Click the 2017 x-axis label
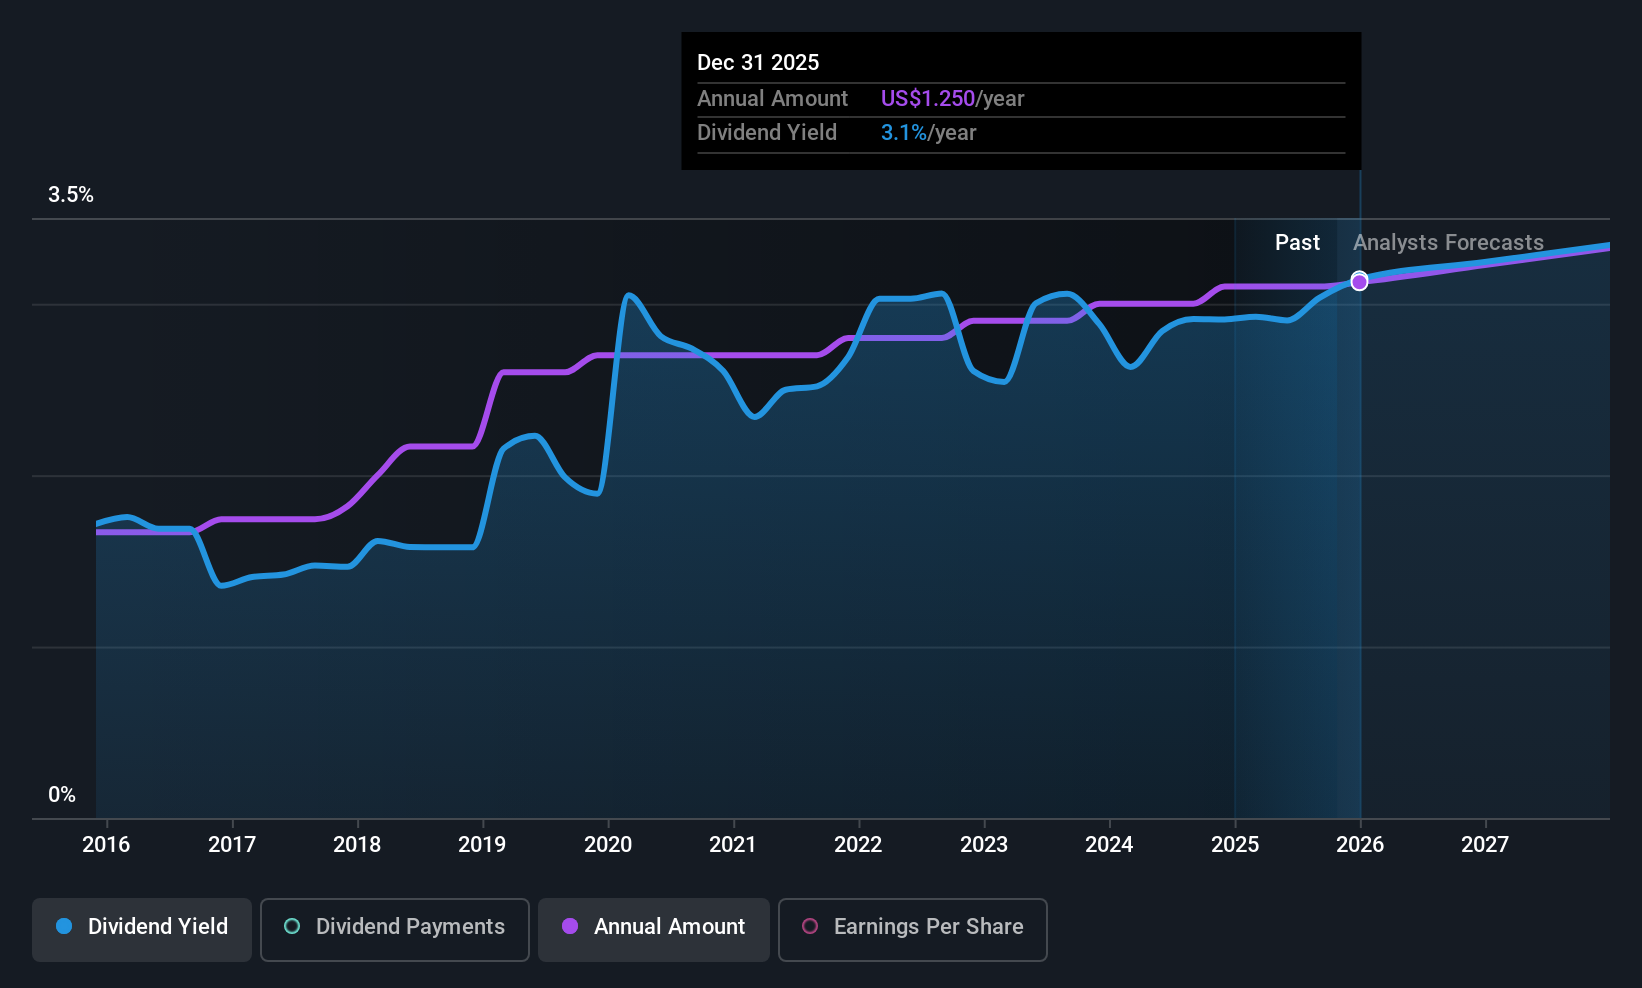1642x988 pixels. (x=232, y=845)
